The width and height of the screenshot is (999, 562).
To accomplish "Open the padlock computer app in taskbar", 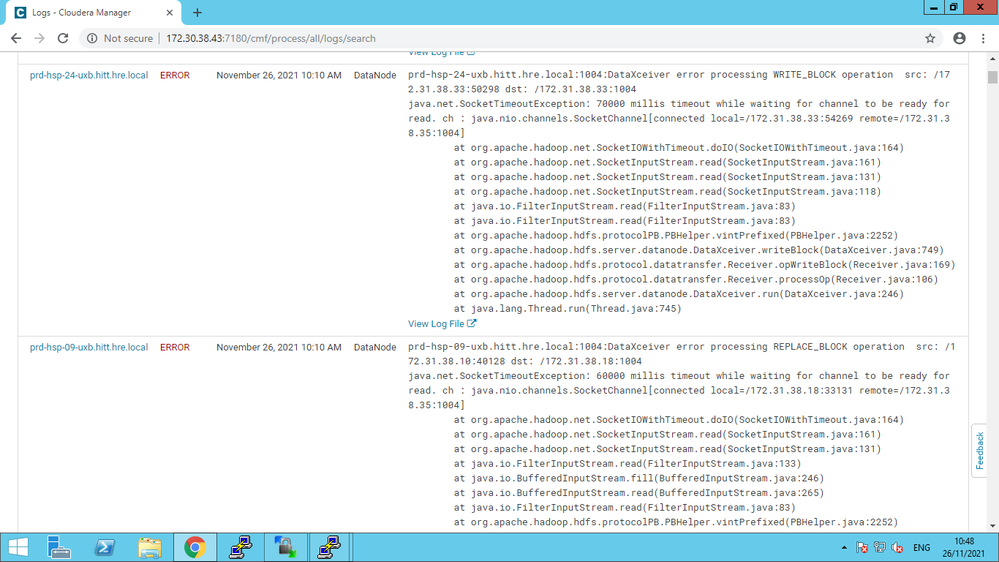I will point(285,547).
